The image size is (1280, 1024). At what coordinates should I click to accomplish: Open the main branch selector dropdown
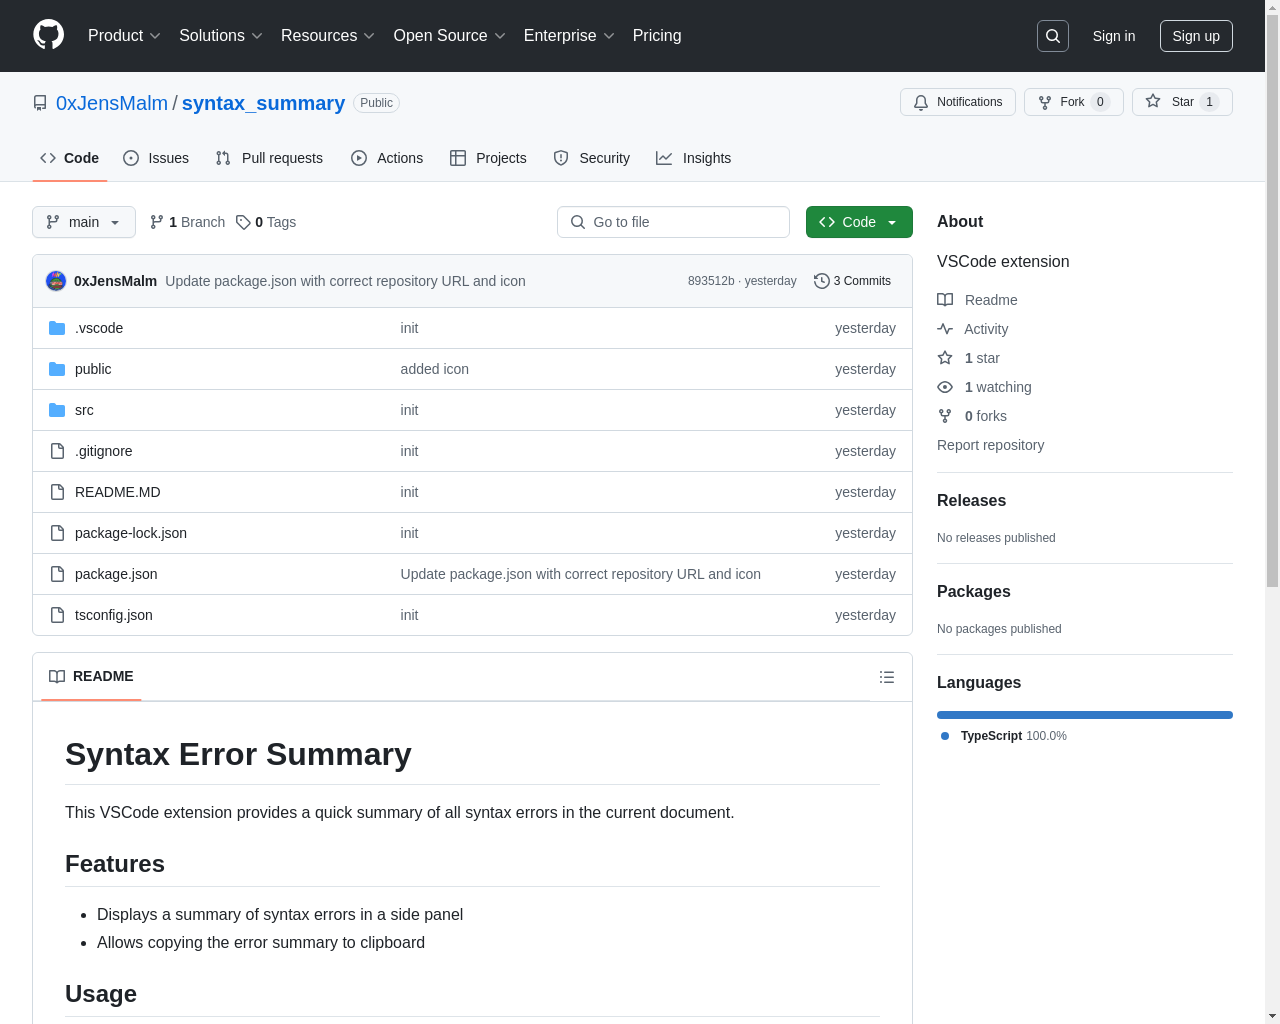coord(84,222)
